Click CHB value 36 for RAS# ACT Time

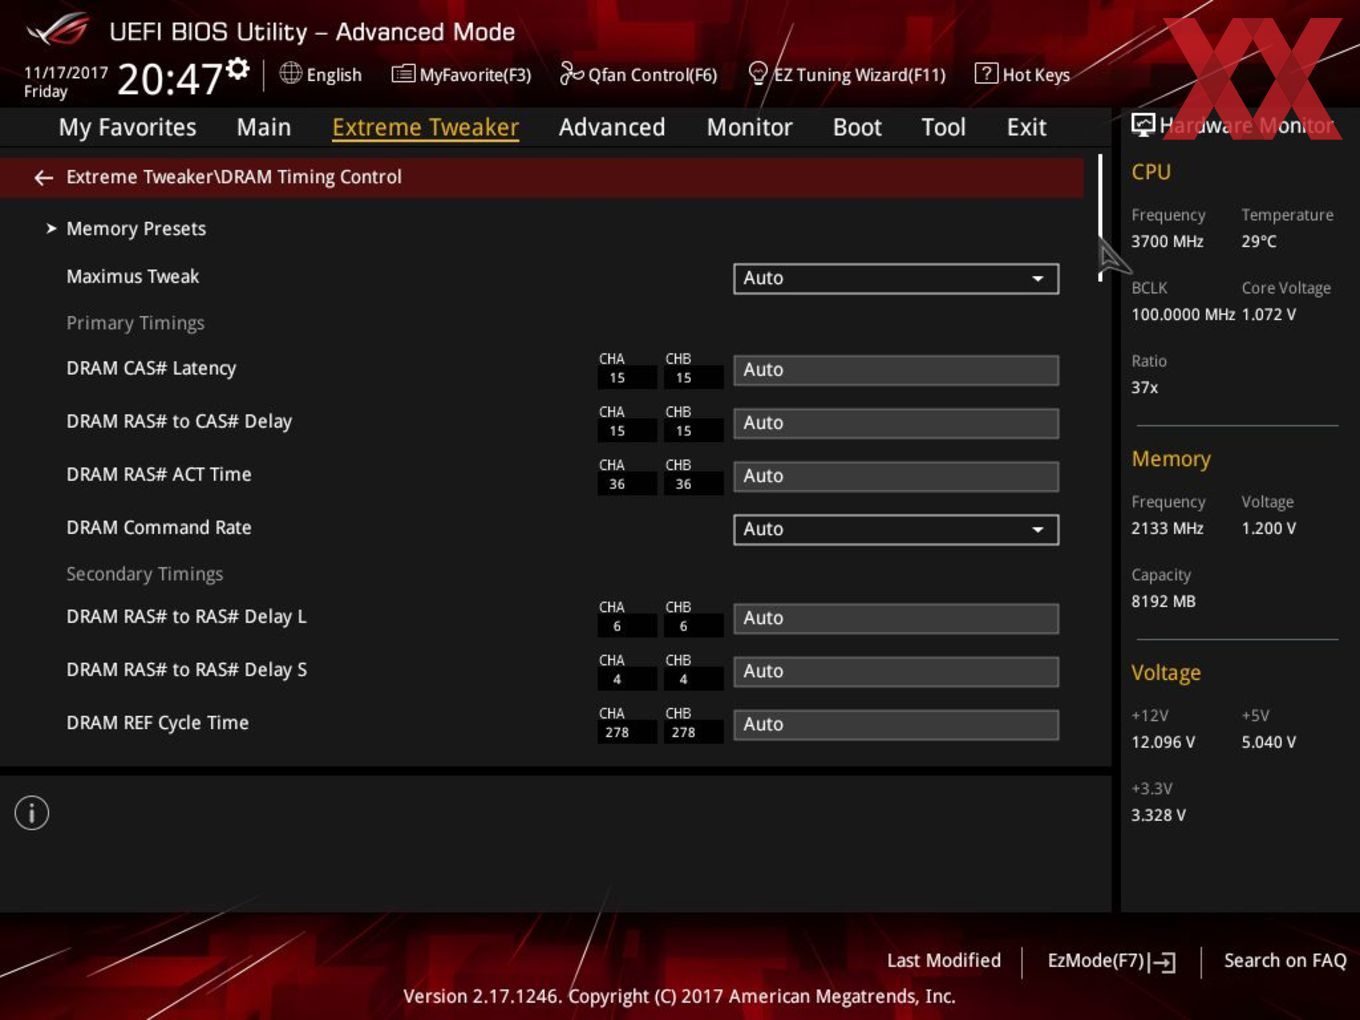point(683,484)
